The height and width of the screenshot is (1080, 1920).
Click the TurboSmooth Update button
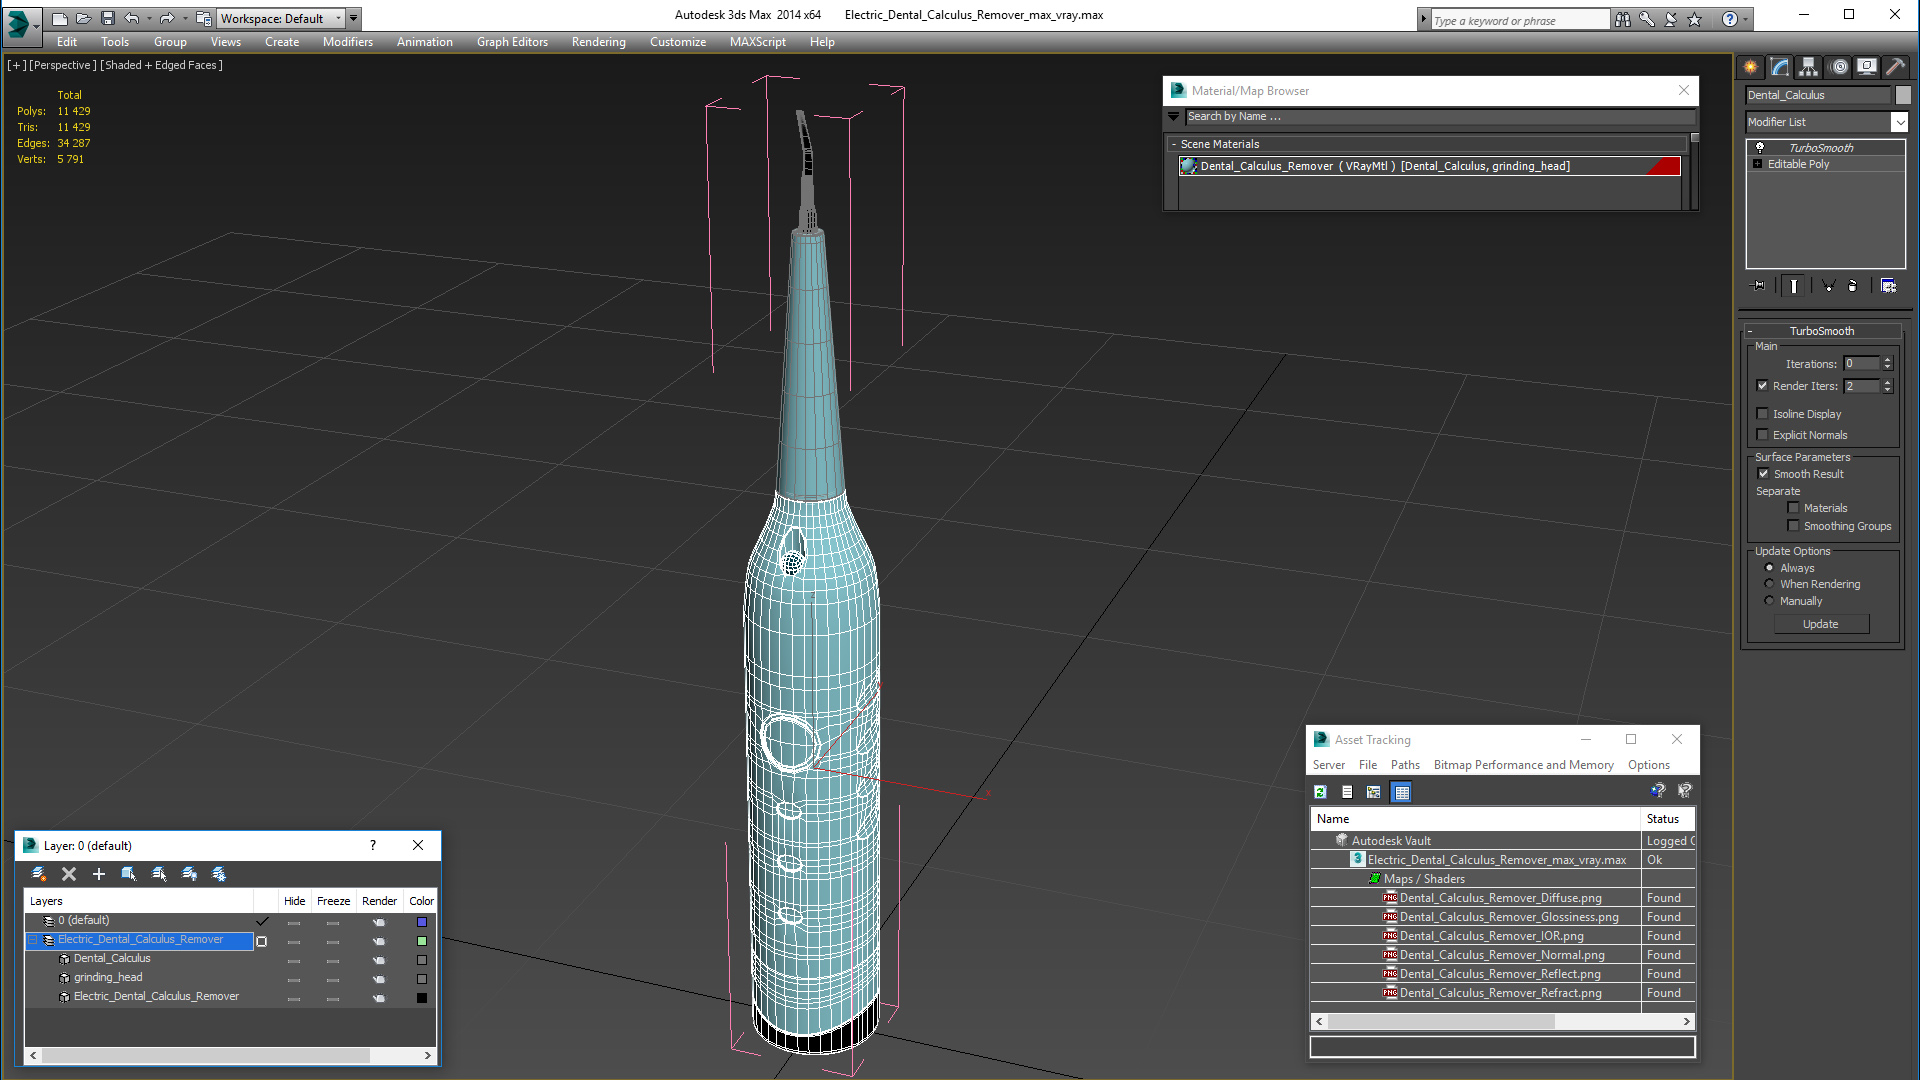(1821, 624)
